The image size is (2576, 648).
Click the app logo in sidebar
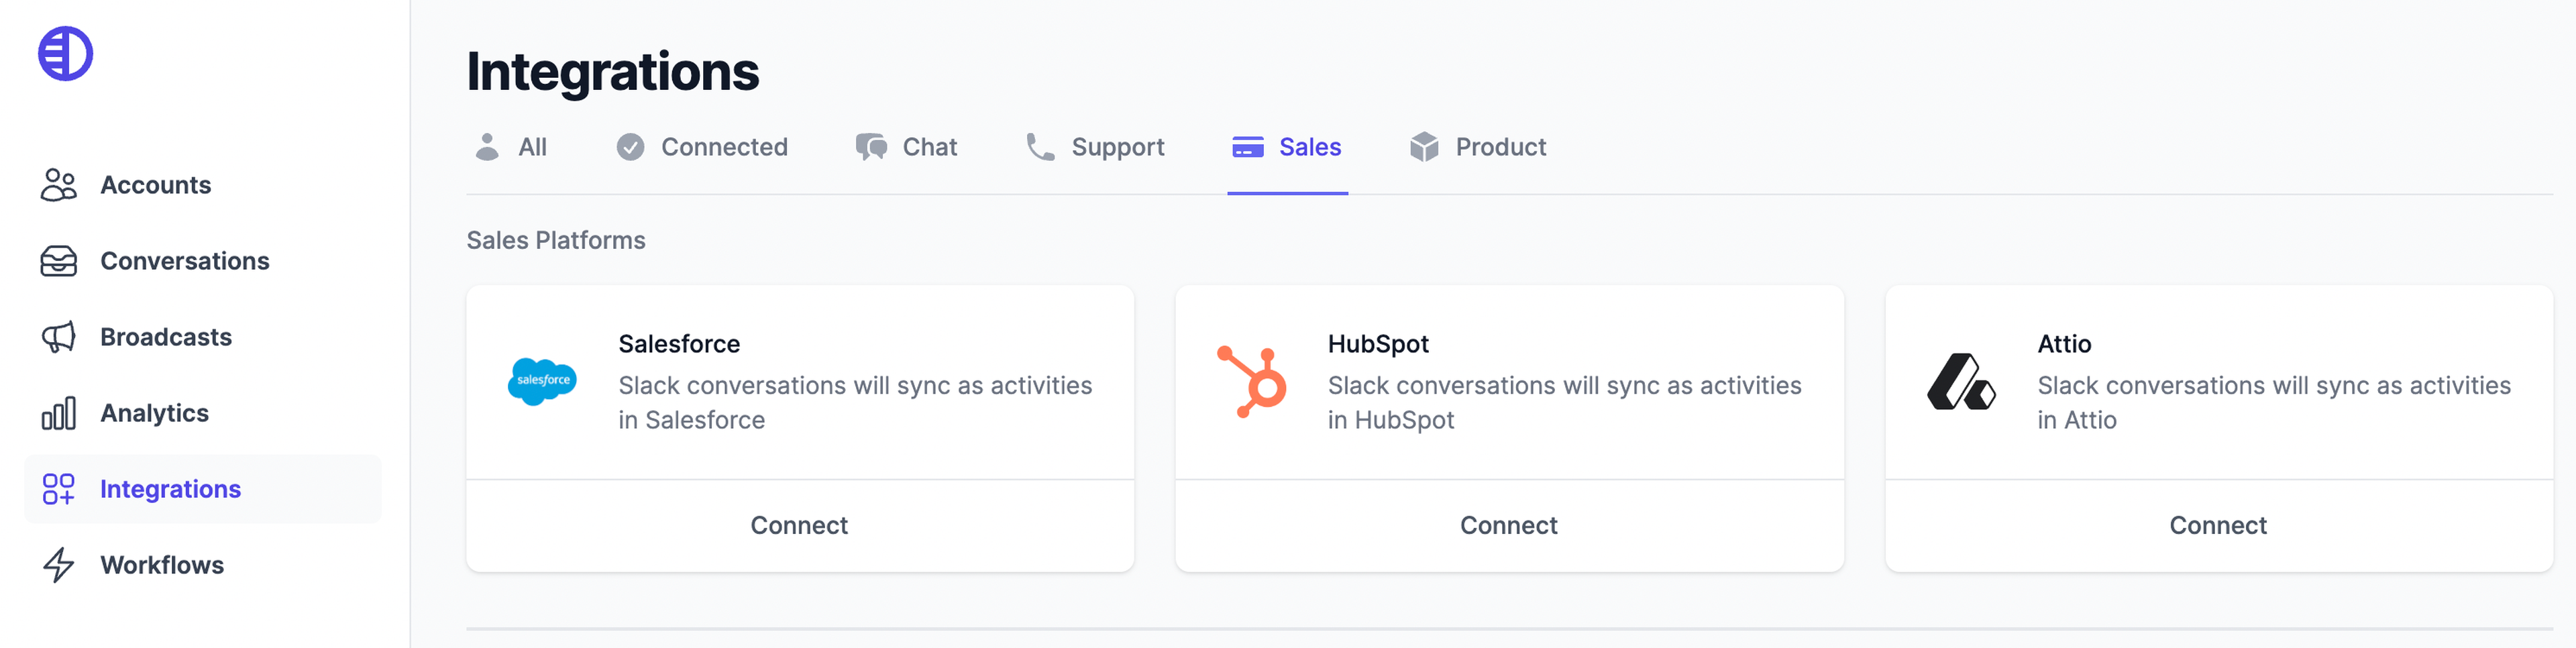tap(64, 52)
